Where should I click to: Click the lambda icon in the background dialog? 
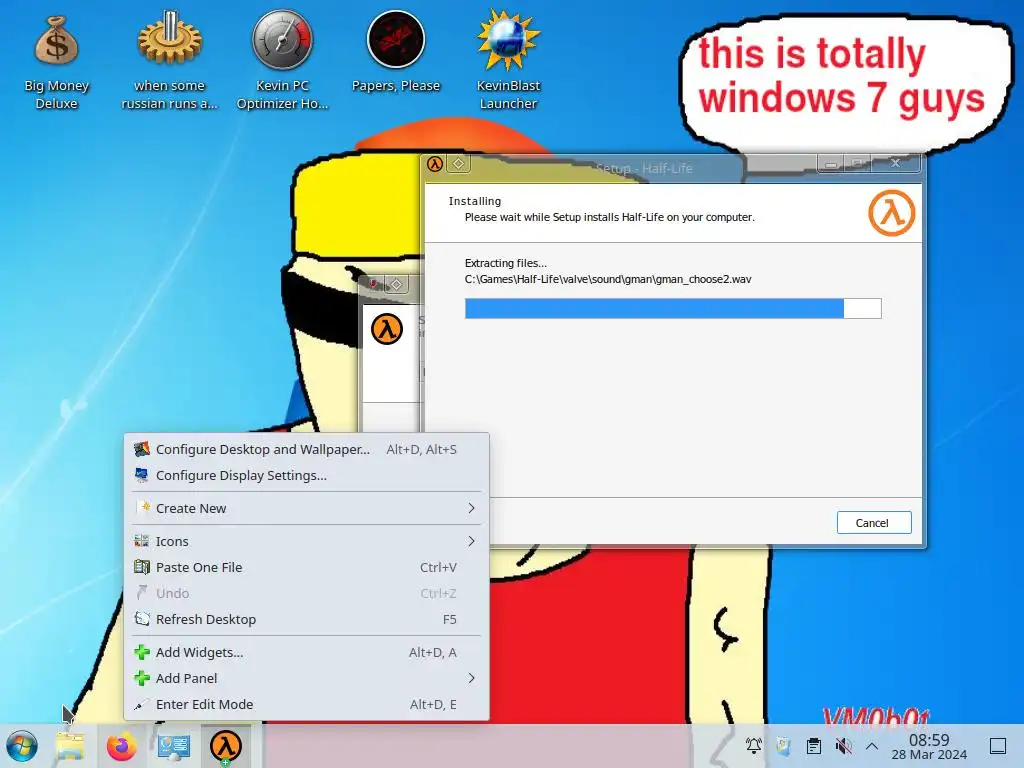pos(387,328)
